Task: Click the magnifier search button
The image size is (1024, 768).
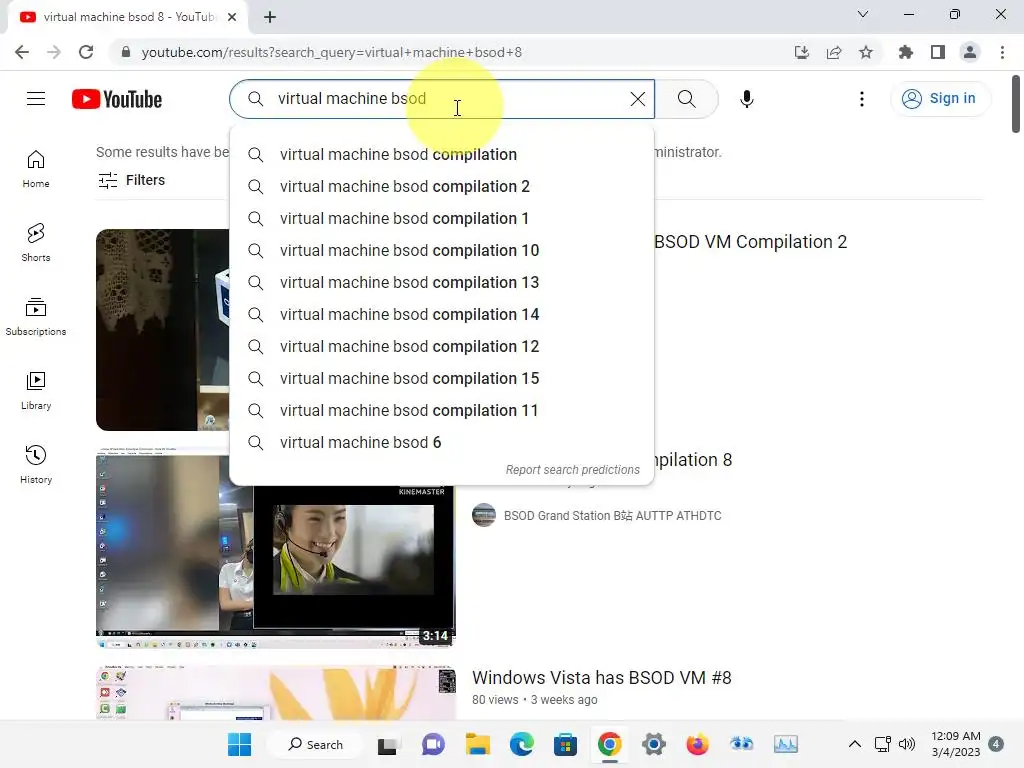Action: (x=686, y=99)
